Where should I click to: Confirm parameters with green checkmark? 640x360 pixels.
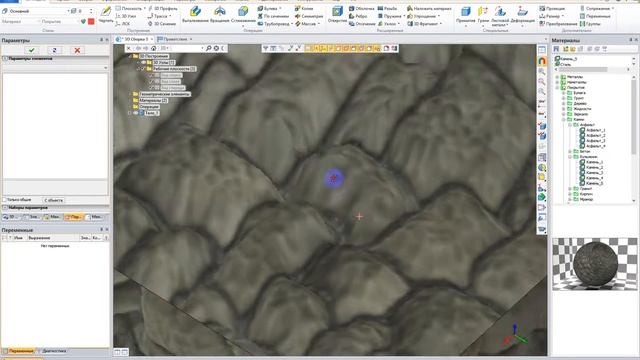coord(31,50)
